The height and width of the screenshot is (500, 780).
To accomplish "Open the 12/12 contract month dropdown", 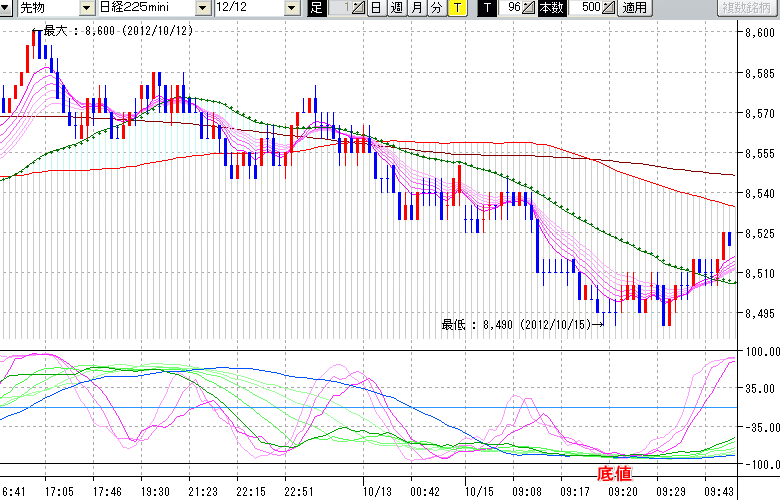I will click(291, 8).
